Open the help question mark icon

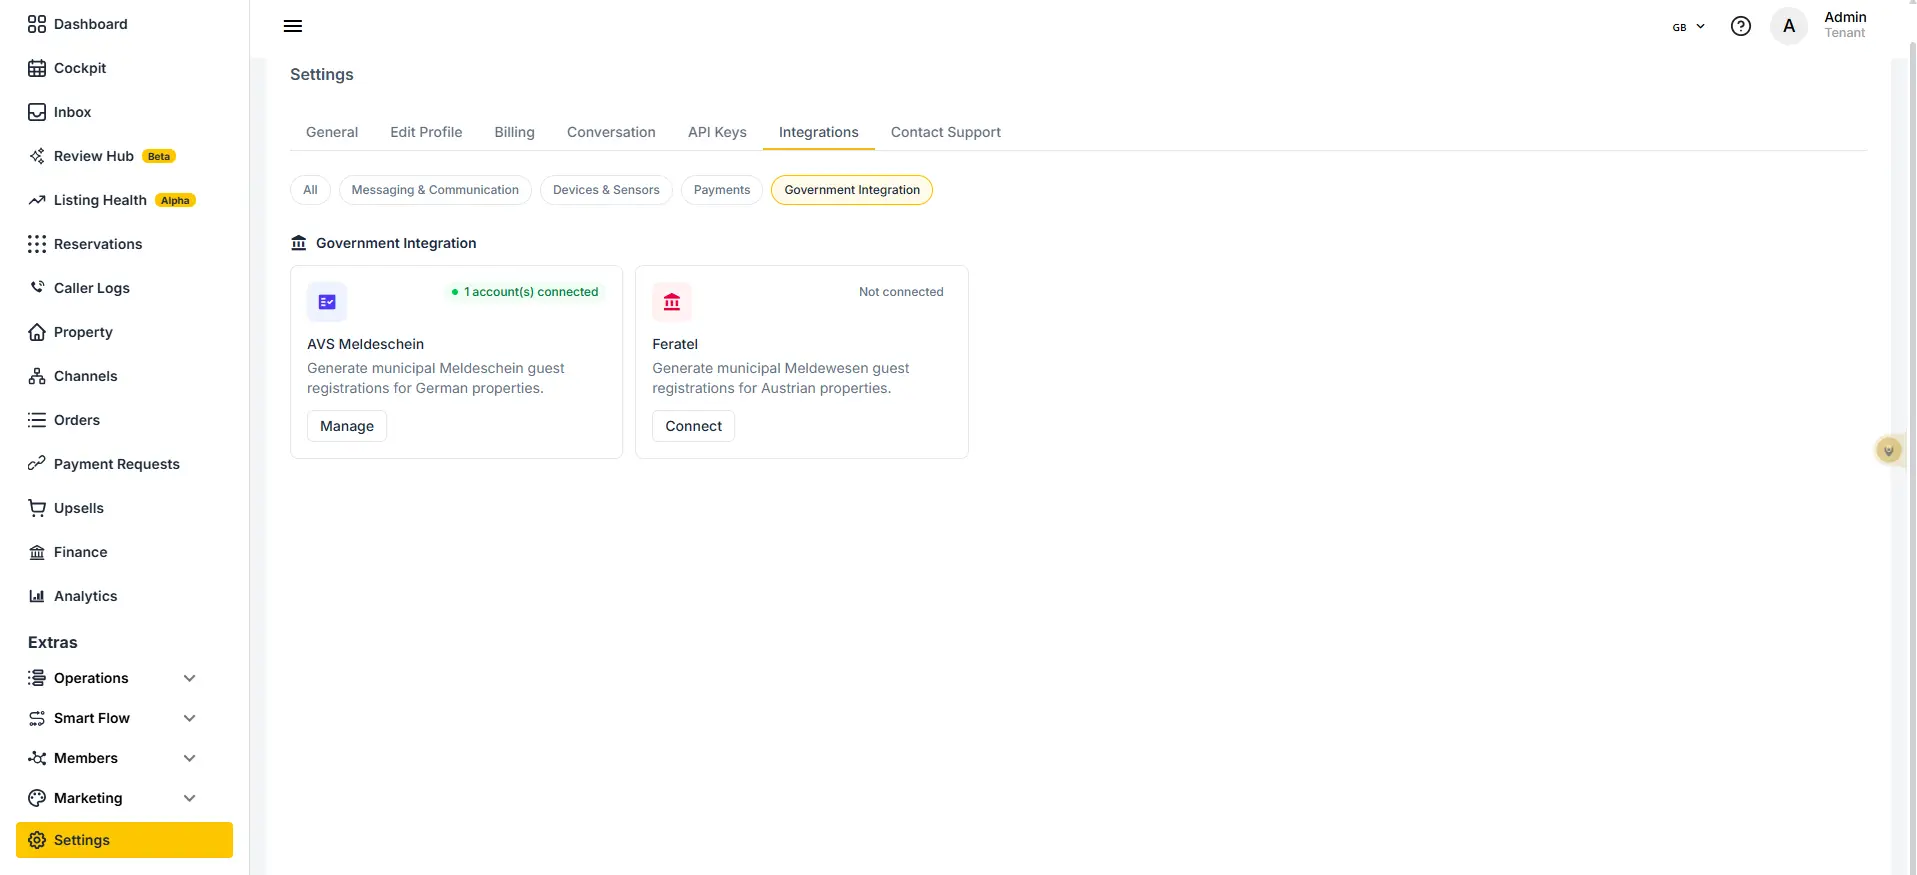[x=1741, y=26]
